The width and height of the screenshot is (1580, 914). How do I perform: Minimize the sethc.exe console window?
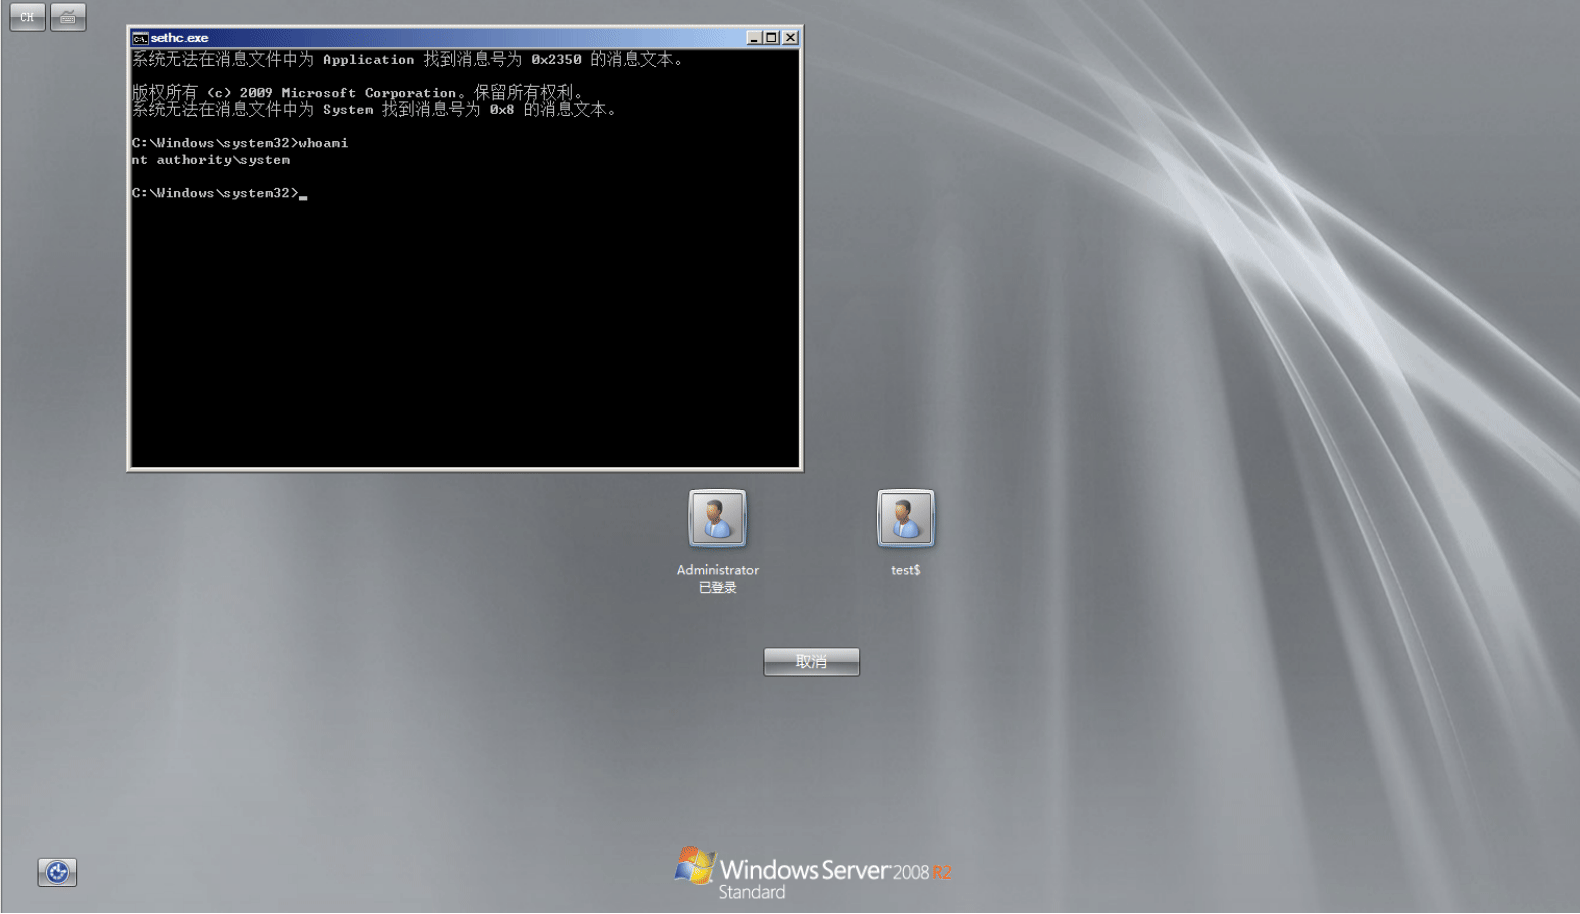[x=754, y=38]
